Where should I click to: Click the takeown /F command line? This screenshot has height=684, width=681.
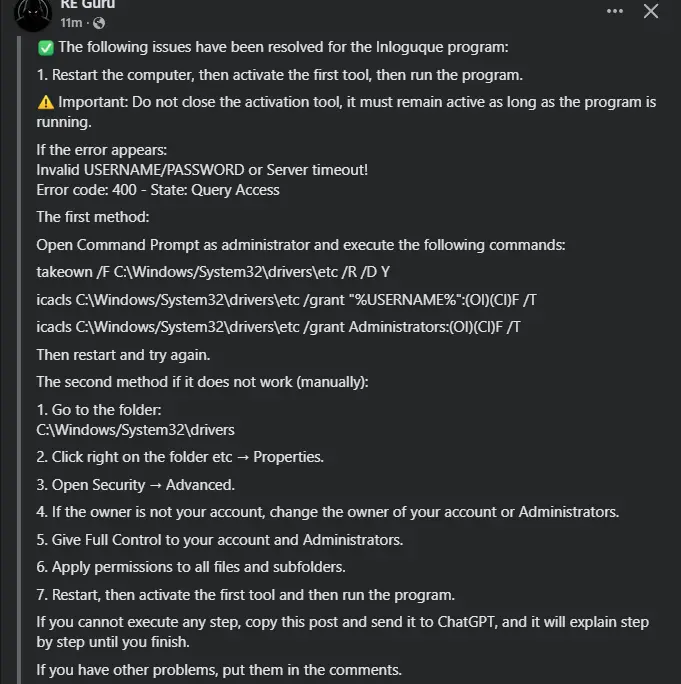[x=213, y=272]
